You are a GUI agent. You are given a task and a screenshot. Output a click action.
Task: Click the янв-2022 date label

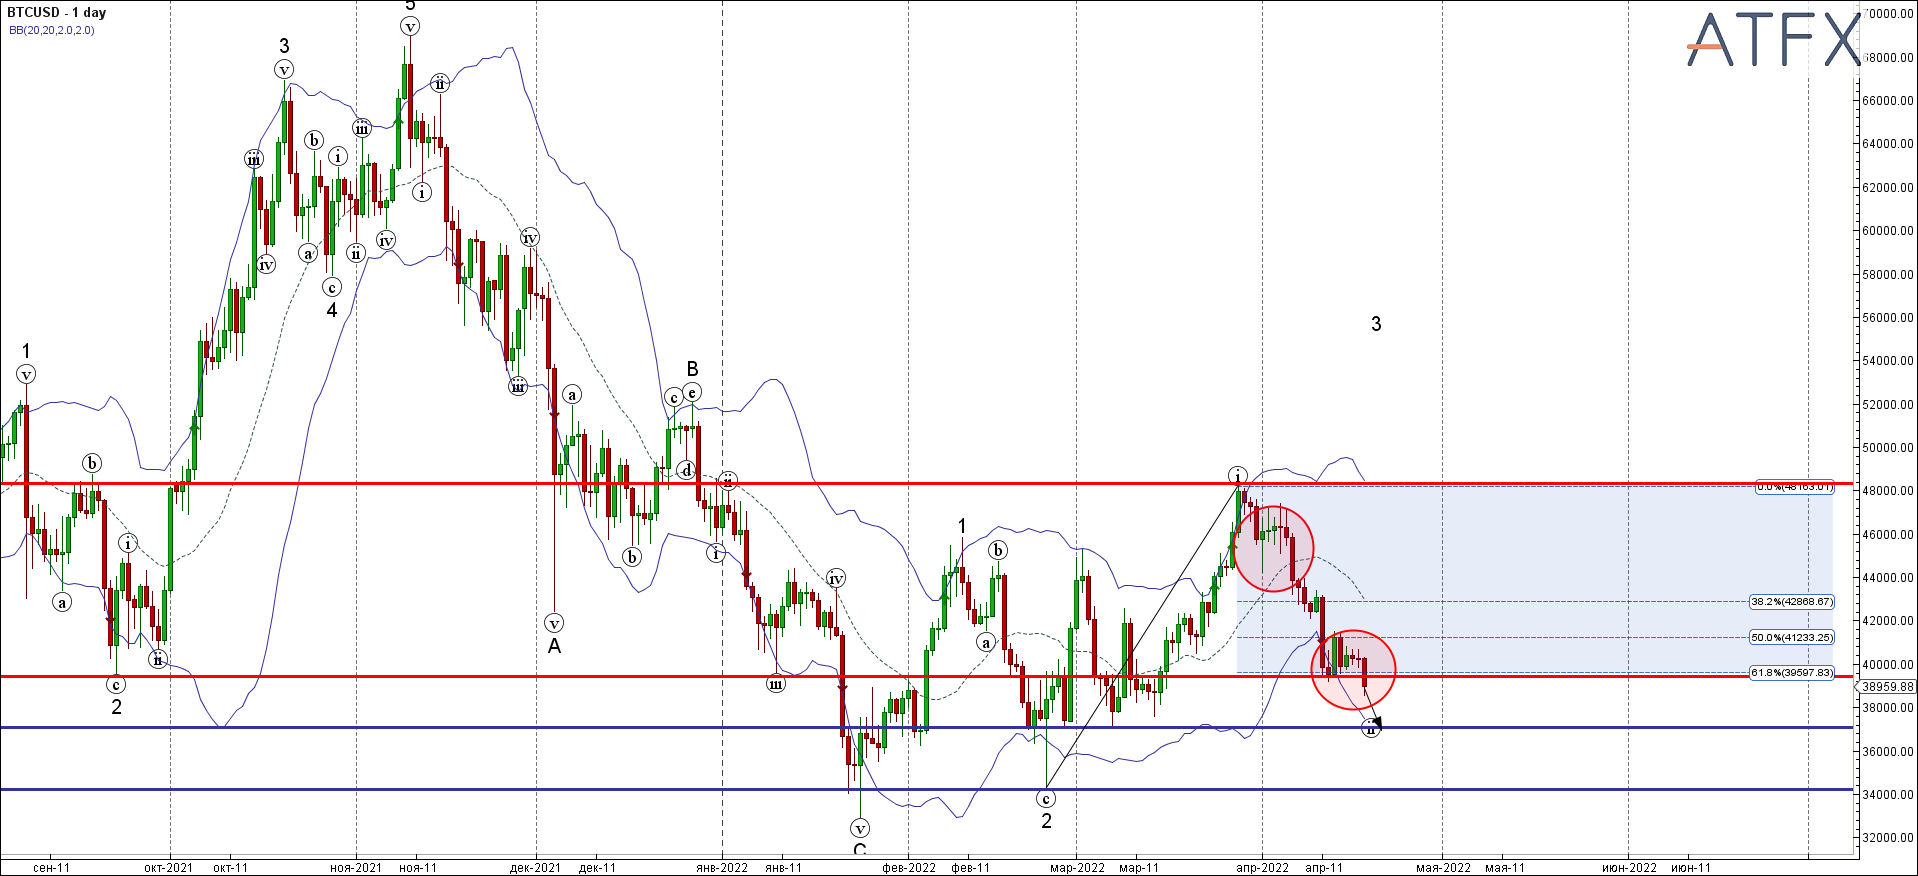[x=722, y=867]
